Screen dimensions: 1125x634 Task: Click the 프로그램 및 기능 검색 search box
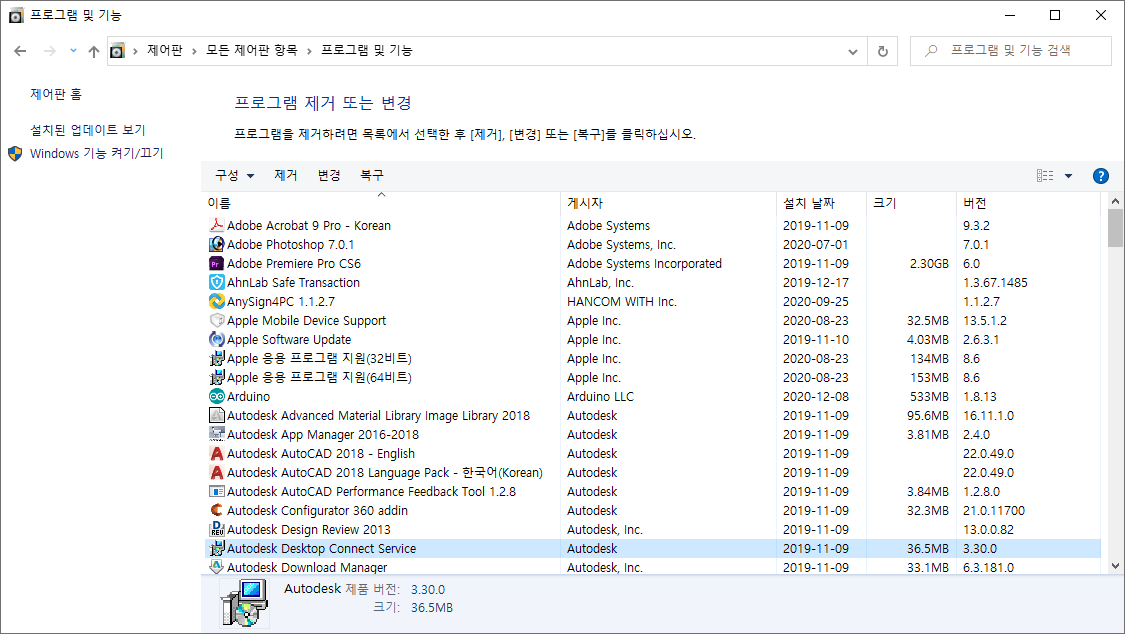pyautogui.click(x=1010, y=51)
